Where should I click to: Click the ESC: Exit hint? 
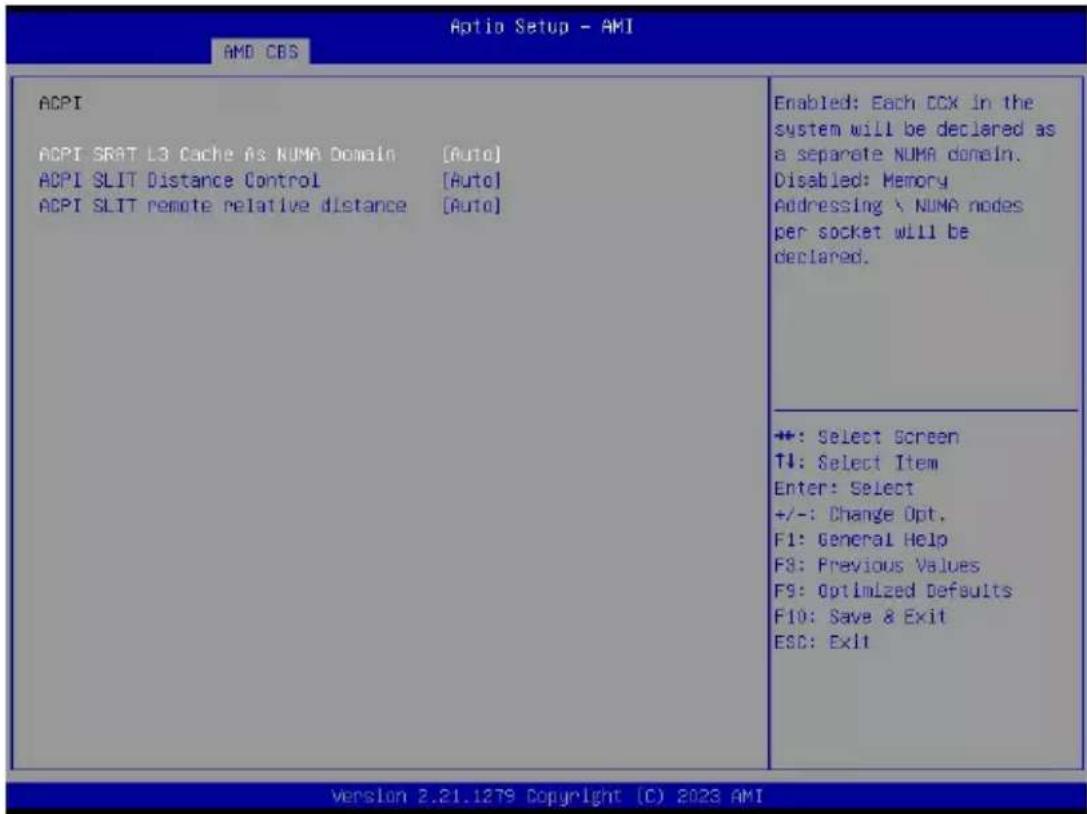pos(822,642)
